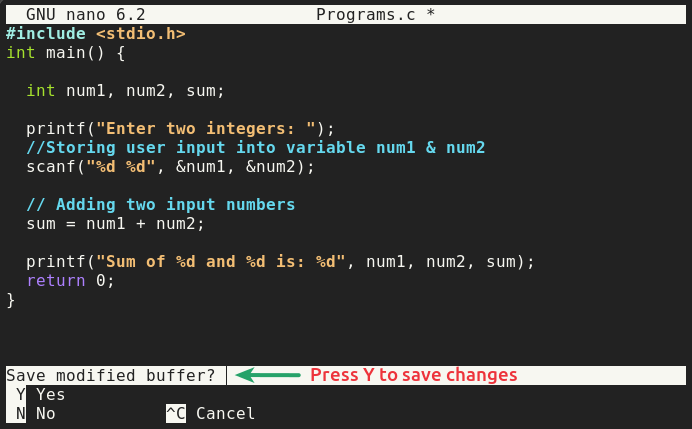
Task: Choose No to discard changes
Action: click(x=46, y=414)
